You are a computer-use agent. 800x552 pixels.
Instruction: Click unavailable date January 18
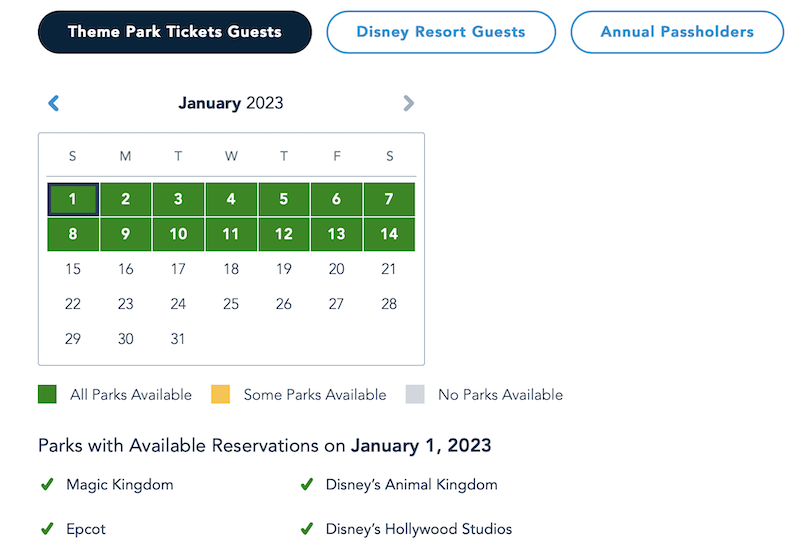click(x=231, y=269)
